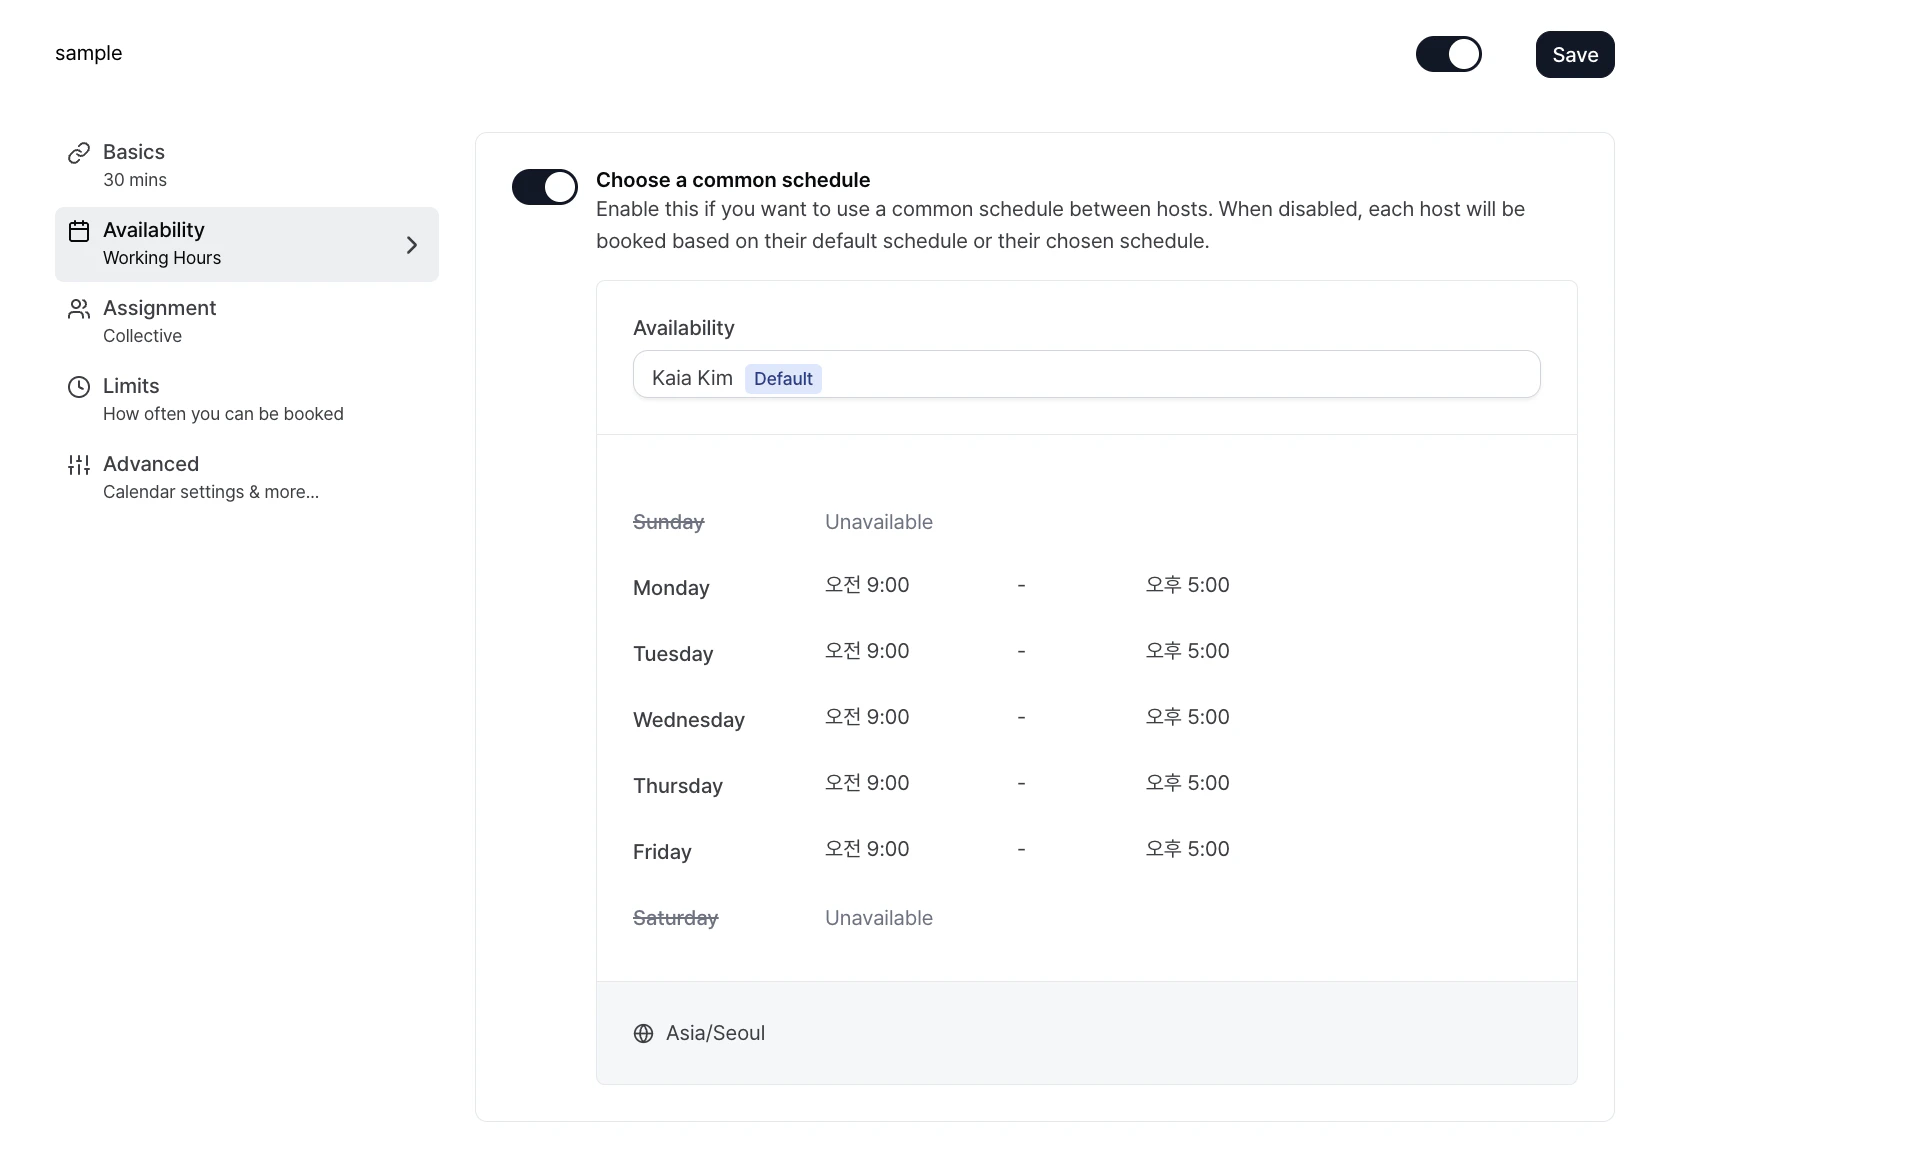Screen dimensions: 1918x1172
Task: Click the sliders icon next to Advanced
Action: (79, 464)
